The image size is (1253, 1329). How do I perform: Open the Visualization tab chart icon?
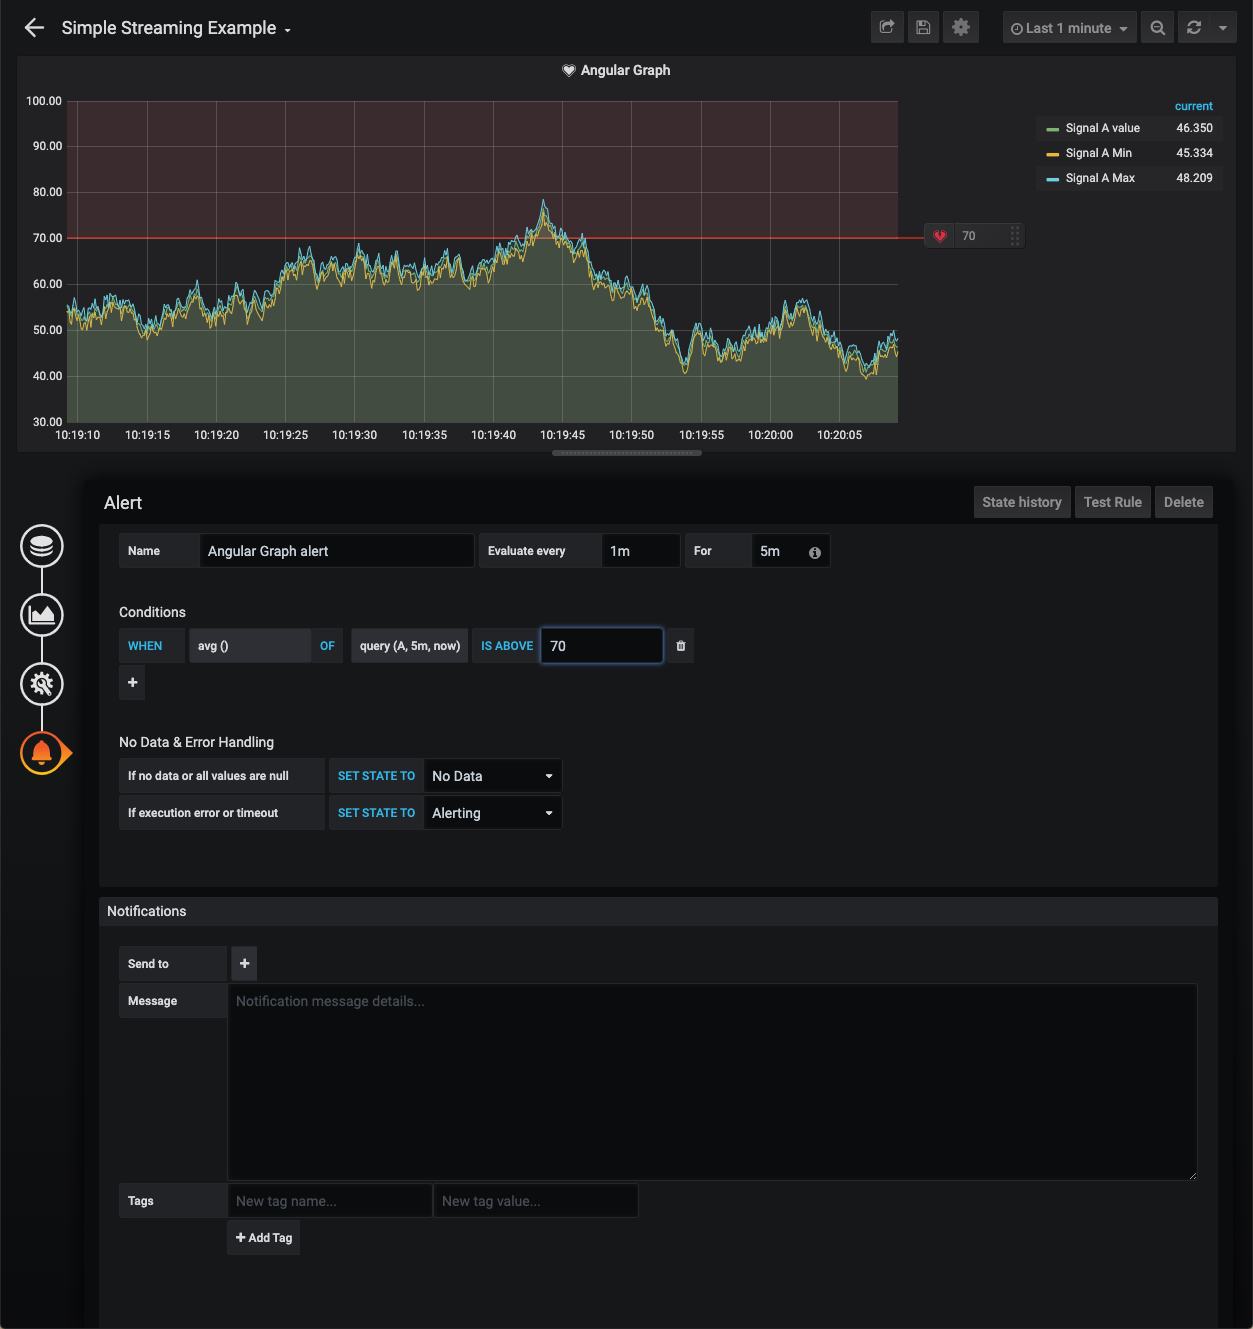(42, 615)
